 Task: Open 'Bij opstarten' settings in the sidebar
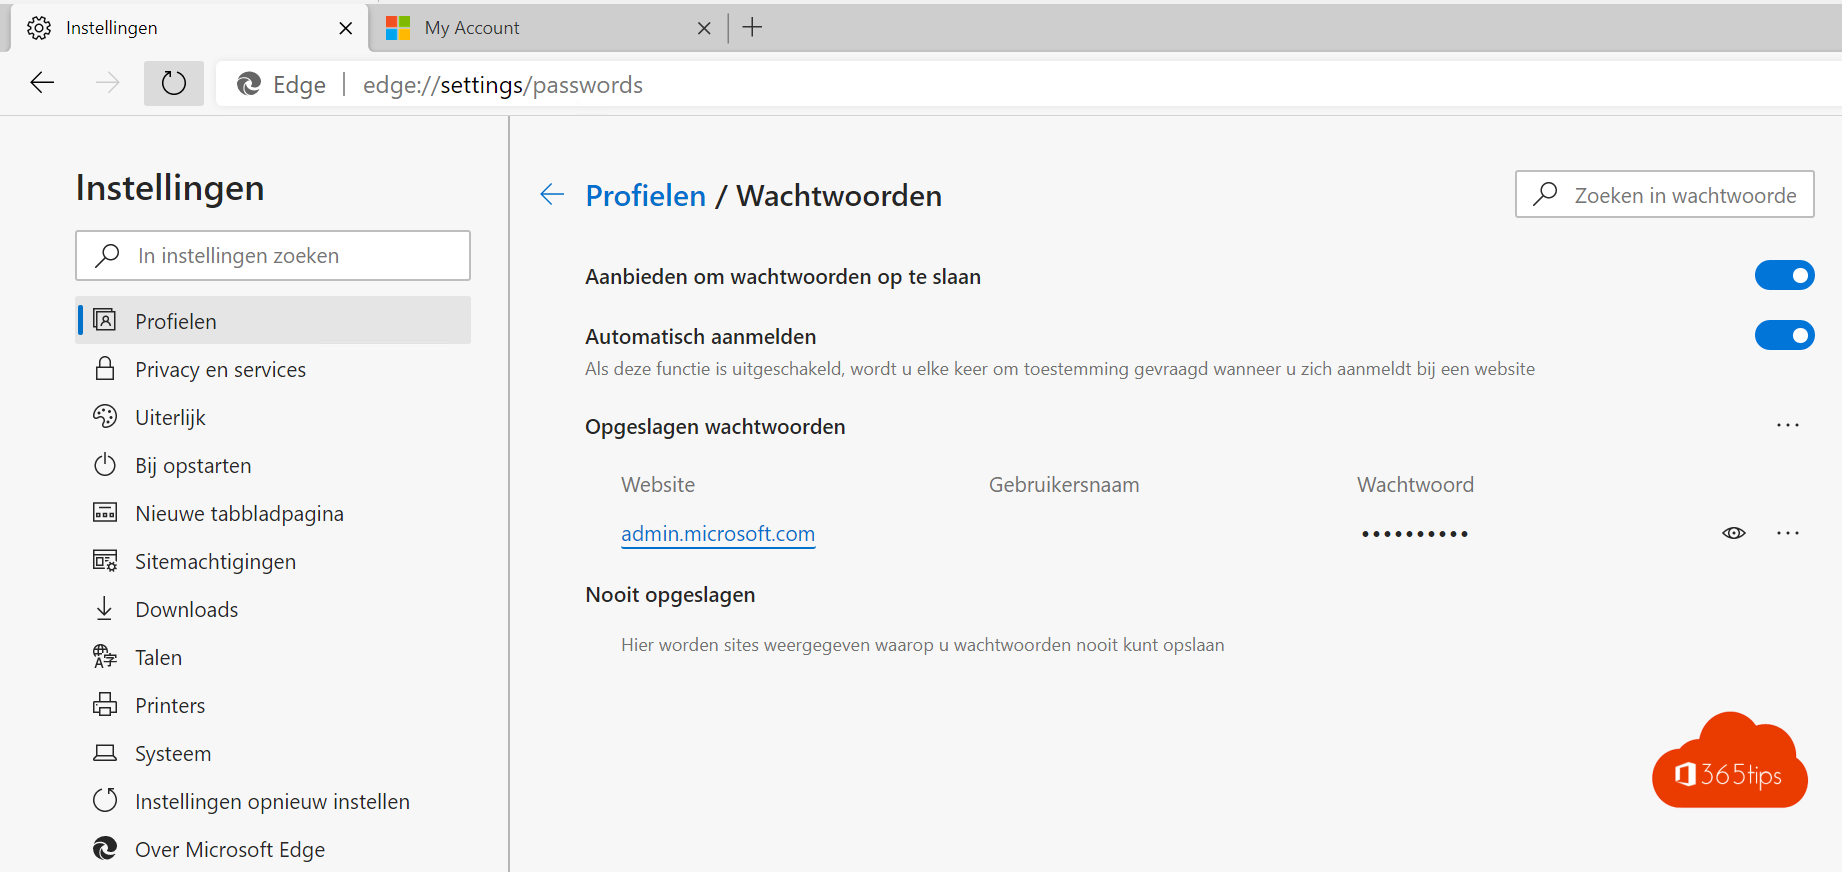click(273, 465)
